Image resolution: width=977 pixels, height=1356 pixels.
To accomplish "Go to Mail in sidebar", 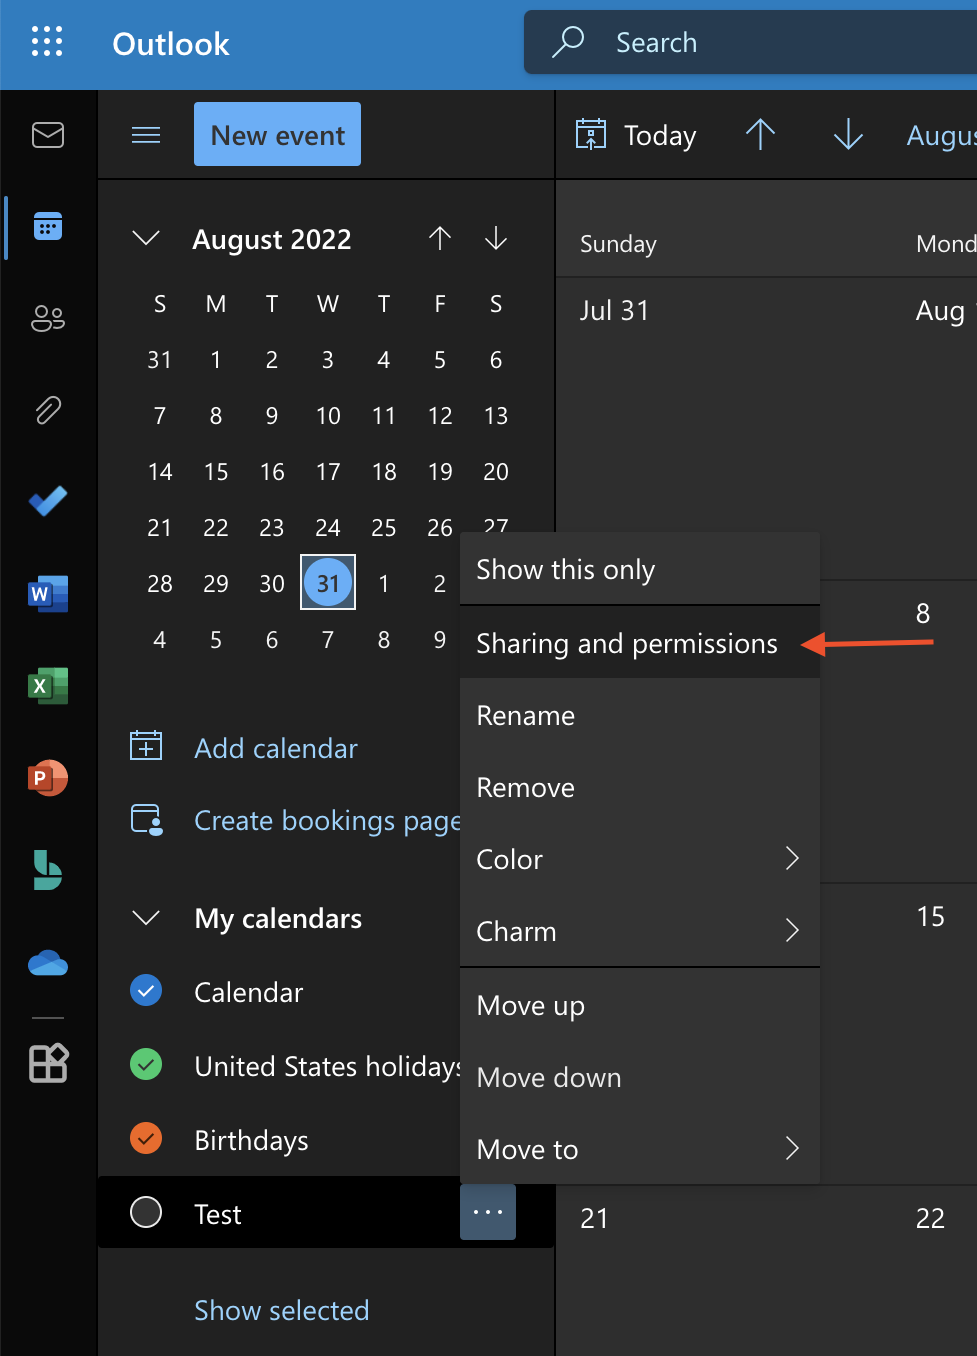I will (x=48, y=135).
